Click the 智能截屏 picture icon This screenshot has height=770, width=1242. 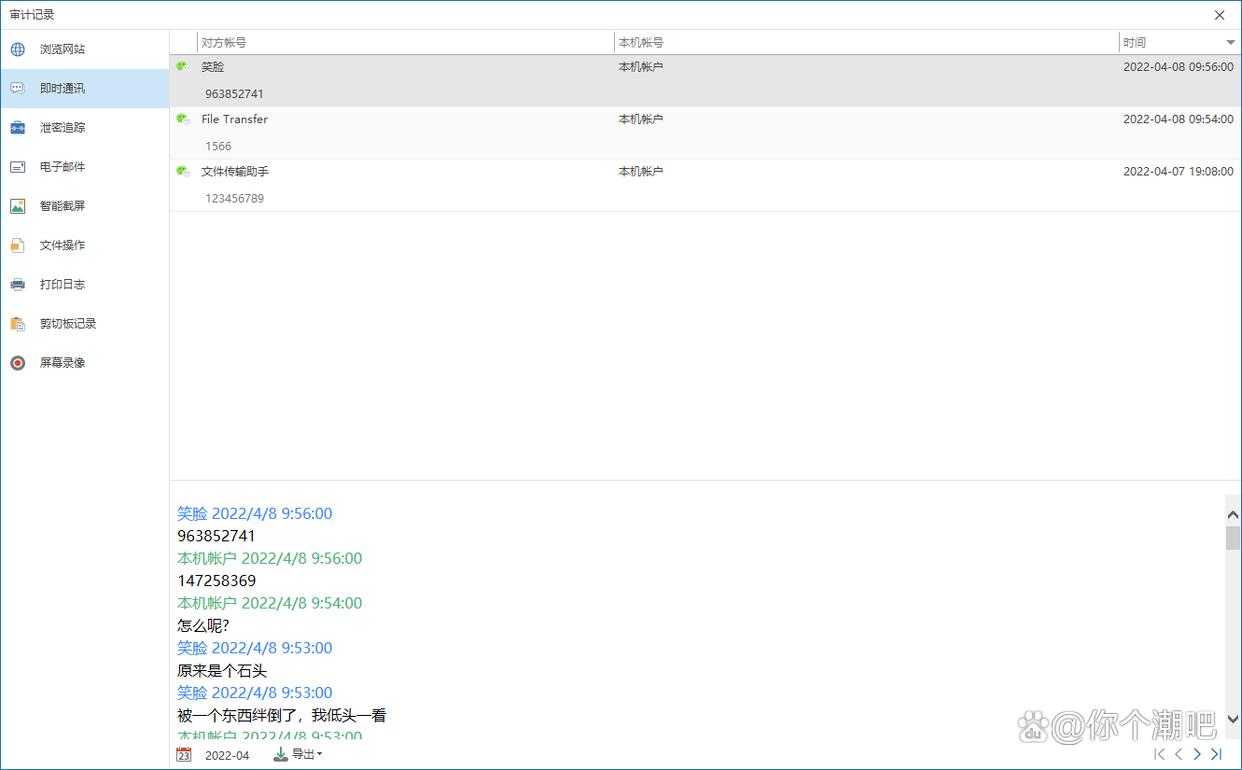(18, 206)
